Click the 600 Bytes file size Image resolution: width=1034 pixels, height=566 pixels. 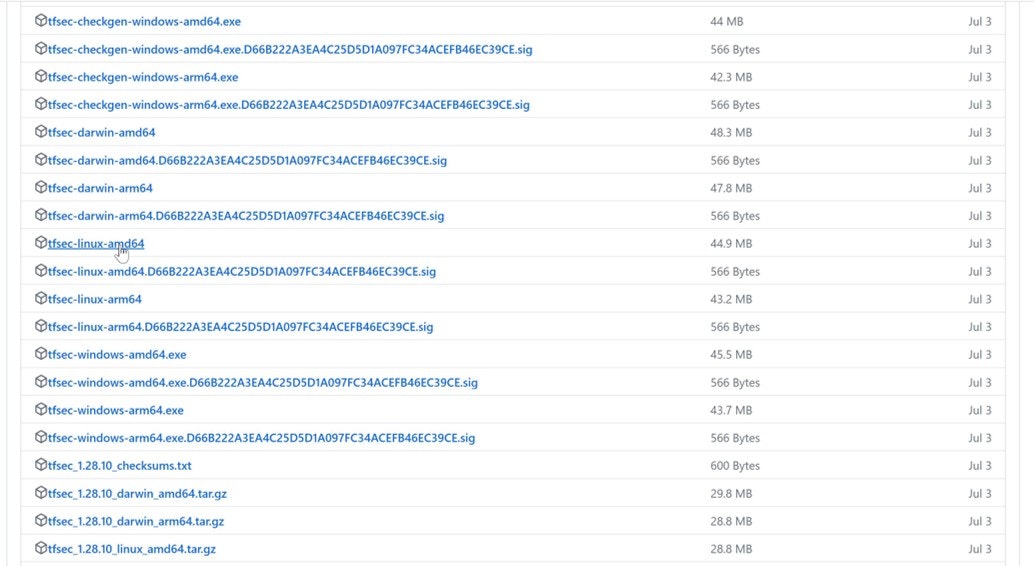coord(735,465)
